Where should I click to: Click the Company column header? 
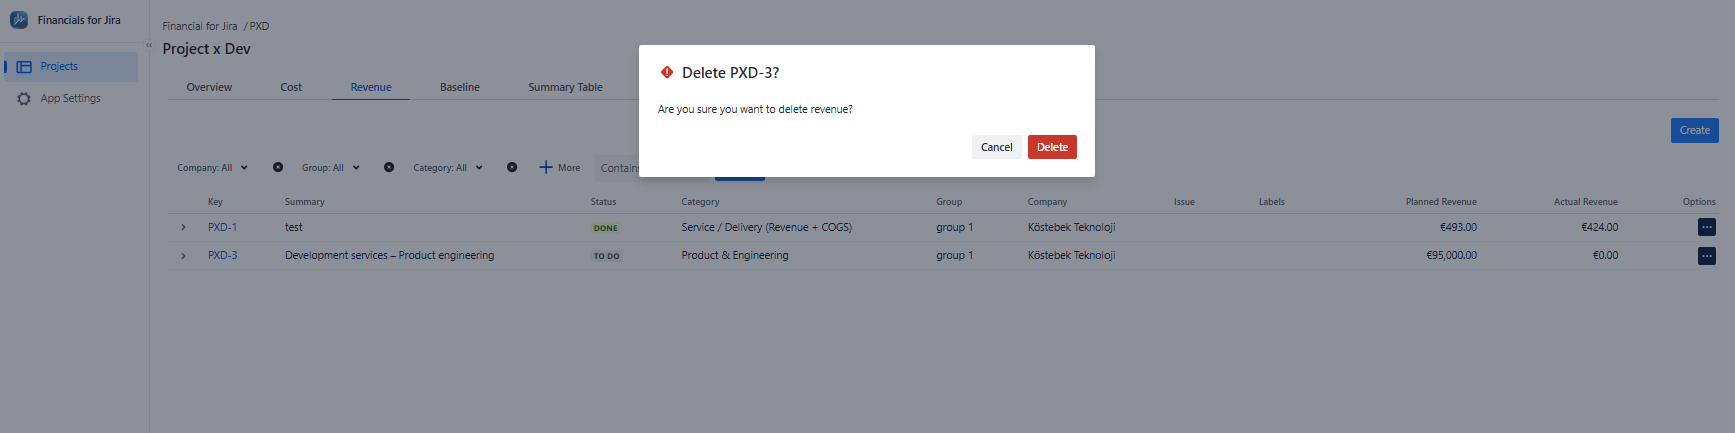(1047, 202)
